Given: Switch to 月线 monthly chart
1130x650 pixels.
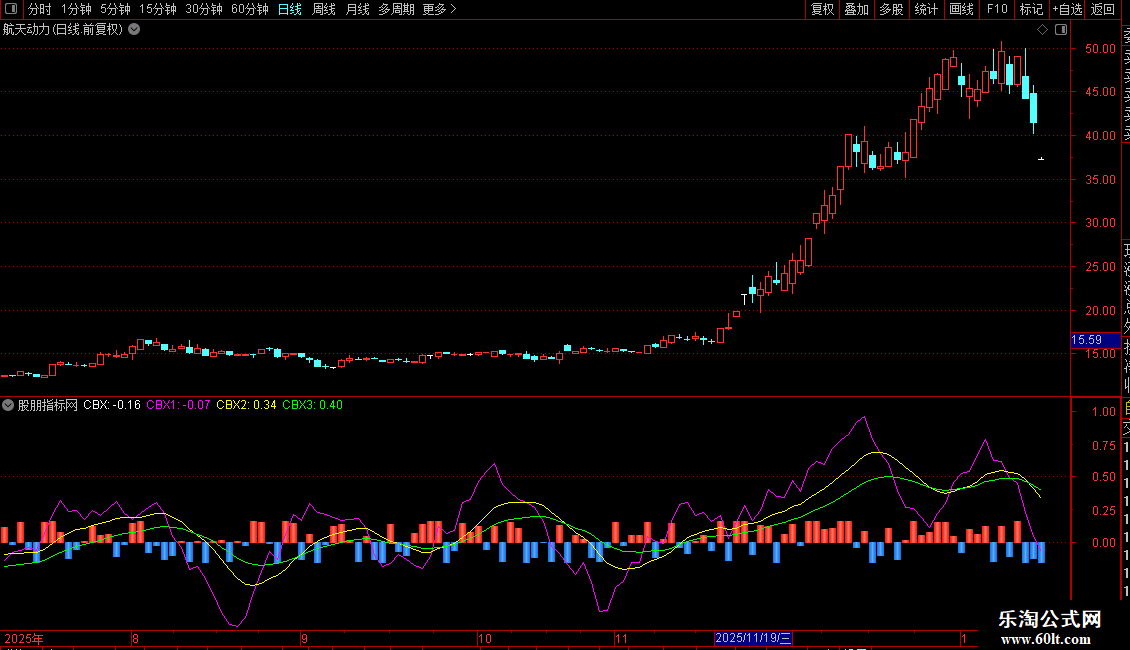Looking at the screenshot, I should click(357, 9).
